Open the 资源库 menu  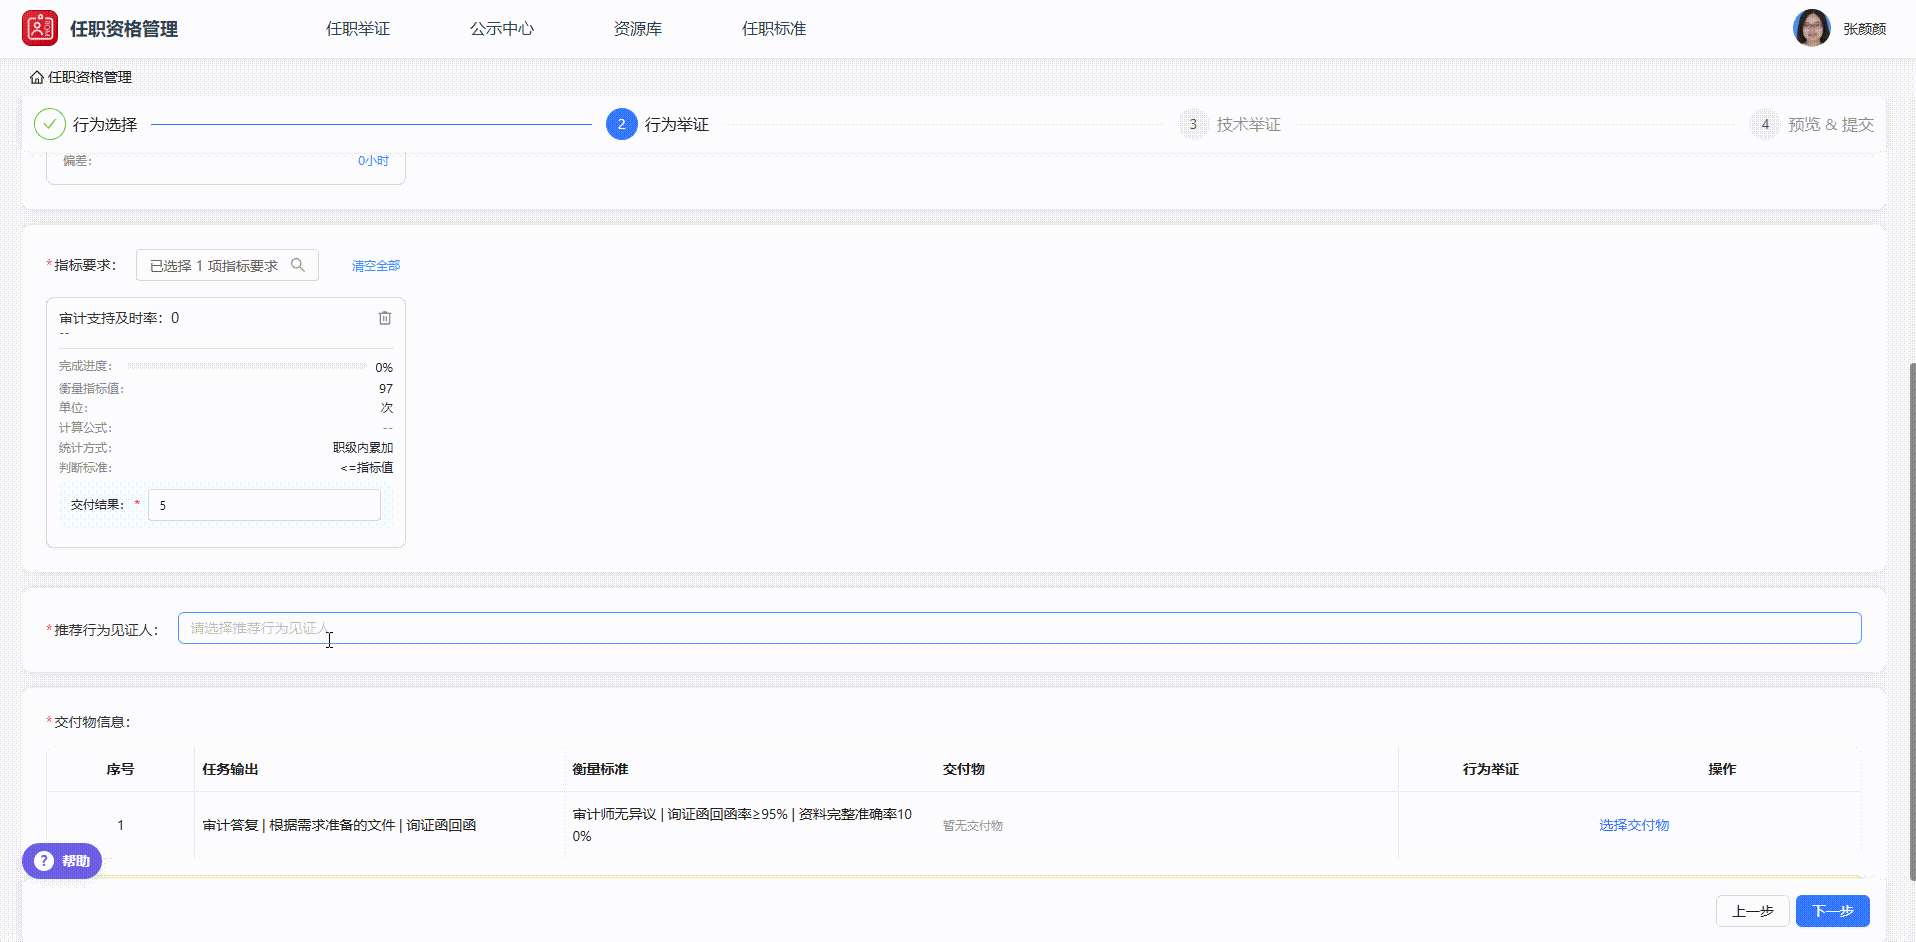637,28
